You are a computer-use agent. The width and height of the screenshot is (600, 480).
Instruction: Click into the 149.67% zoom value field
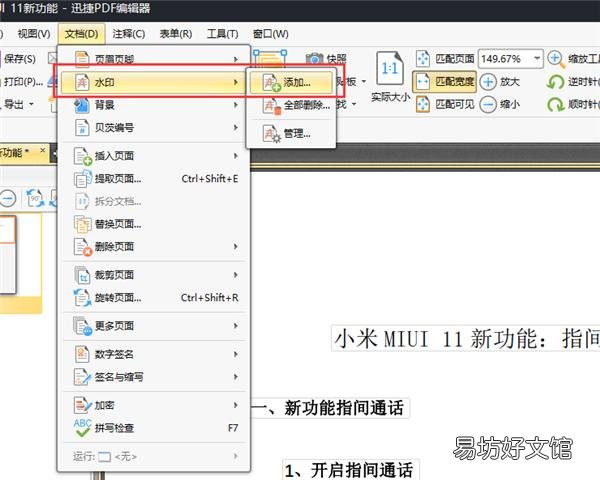[x=505, y=59]
